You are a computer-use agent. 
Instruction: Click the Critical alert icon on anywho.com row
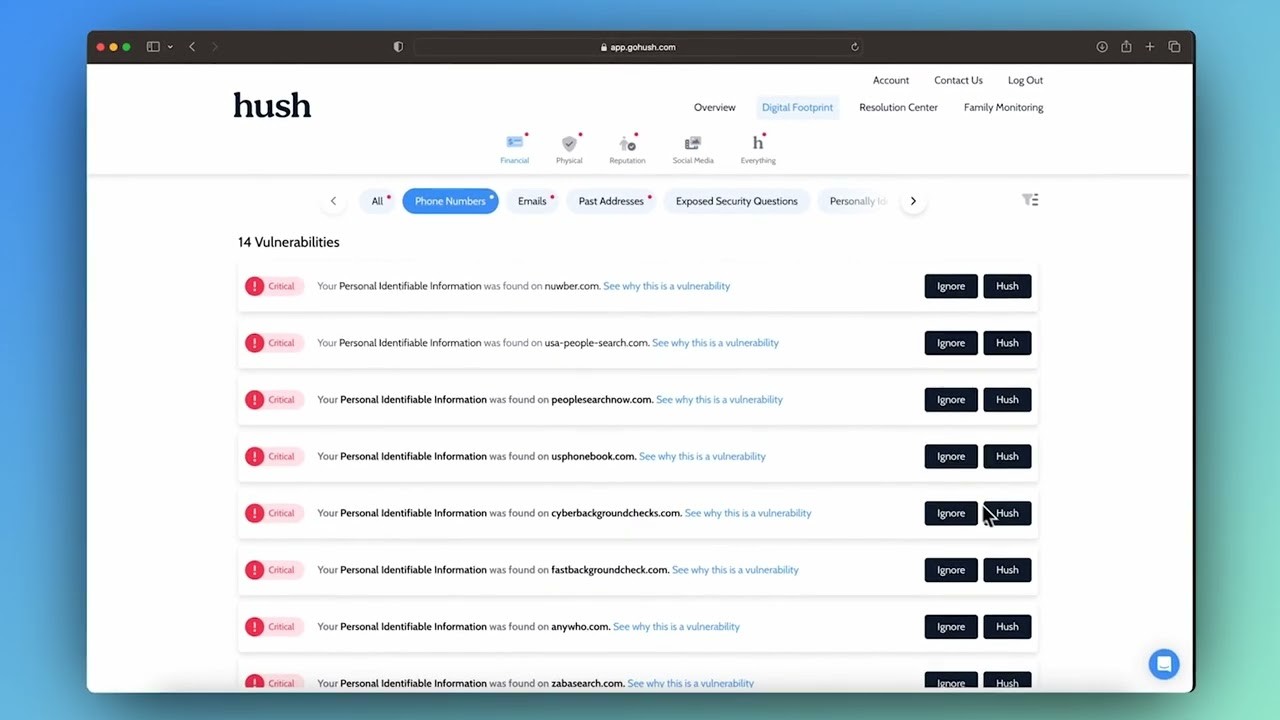(254, 626)
